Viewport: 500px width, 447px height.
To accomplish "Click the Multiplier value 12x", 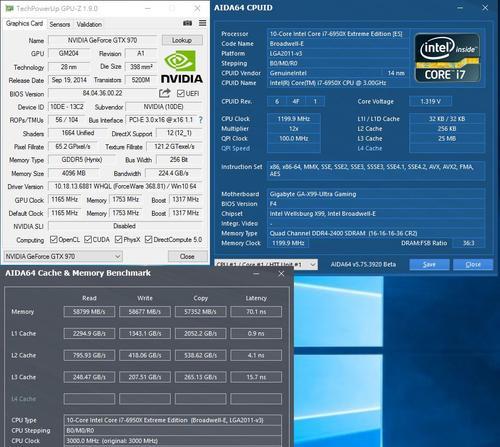I will point(294,129).
